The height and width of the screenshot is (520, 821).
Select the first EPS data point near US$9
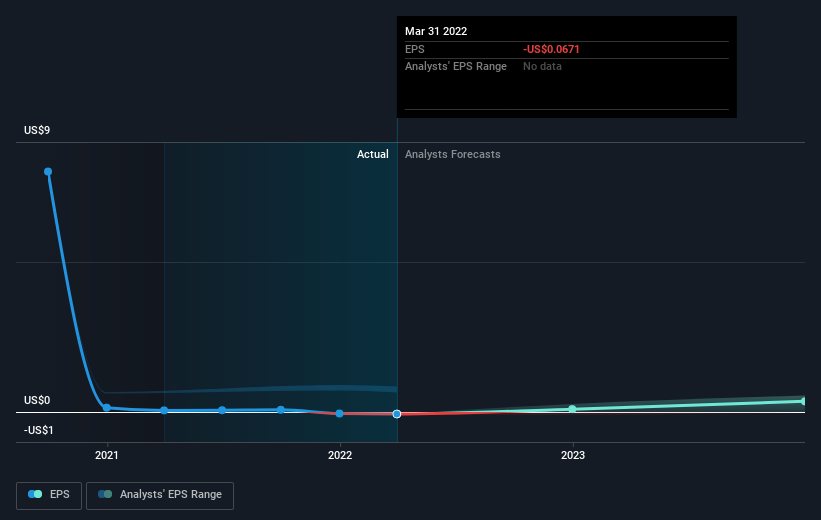point(48,172)
